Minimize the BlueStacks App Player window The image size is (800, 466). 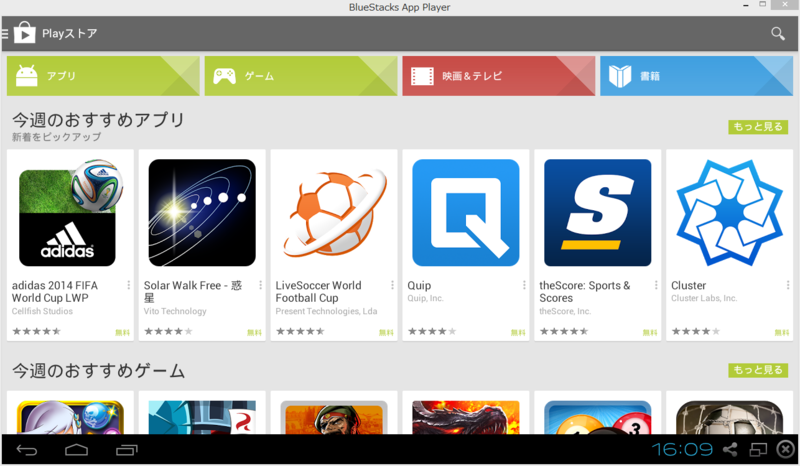746,5
